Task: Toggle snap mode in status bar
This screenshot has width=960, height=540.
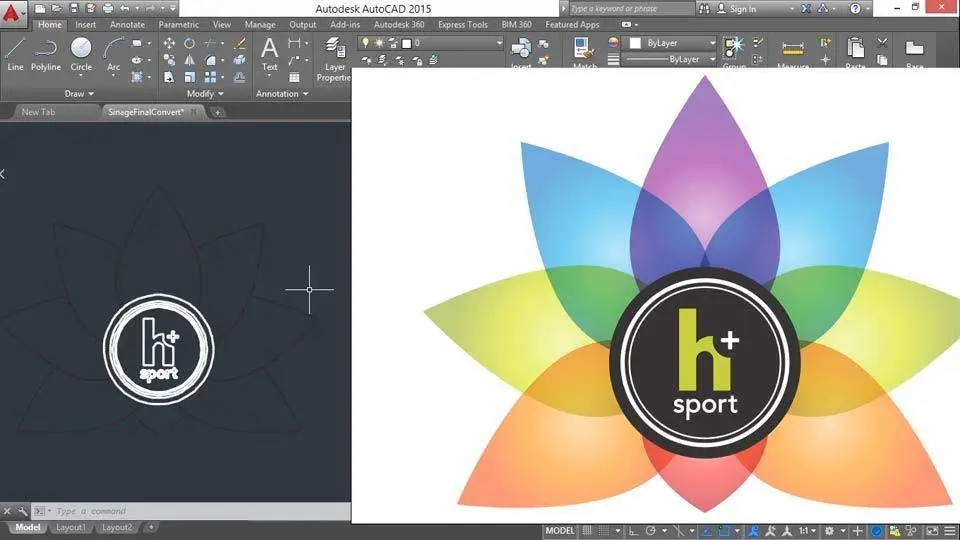Action: 603,531
